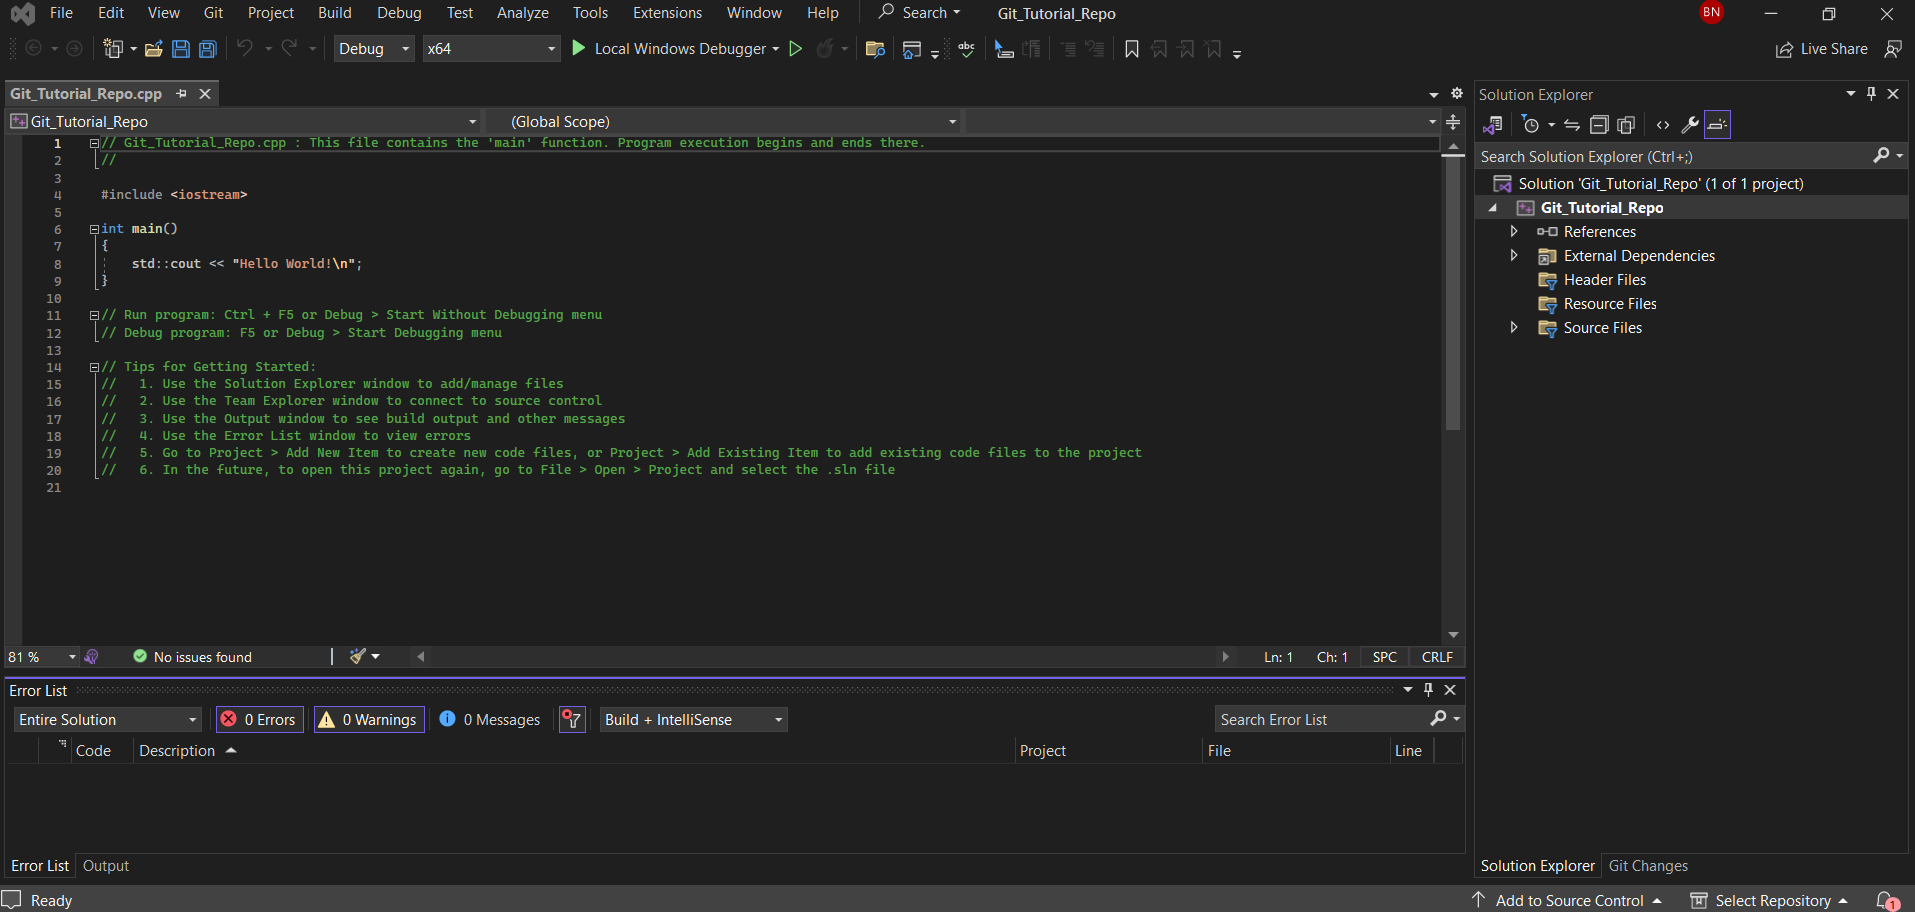1915x912 pixels.
Task: Toggle the 0 Messages filter
Action: pos(491,720)
